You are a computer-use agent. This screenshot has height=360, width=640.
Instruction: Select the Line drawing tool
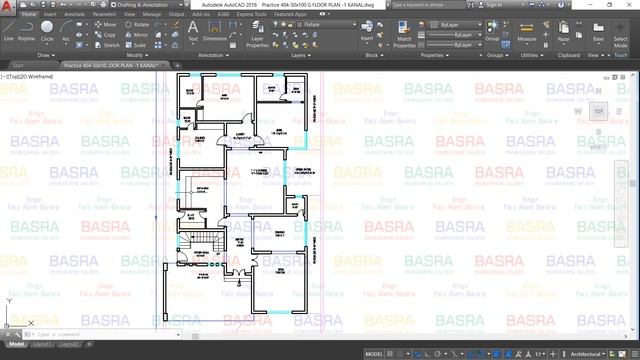coord(9,31)
